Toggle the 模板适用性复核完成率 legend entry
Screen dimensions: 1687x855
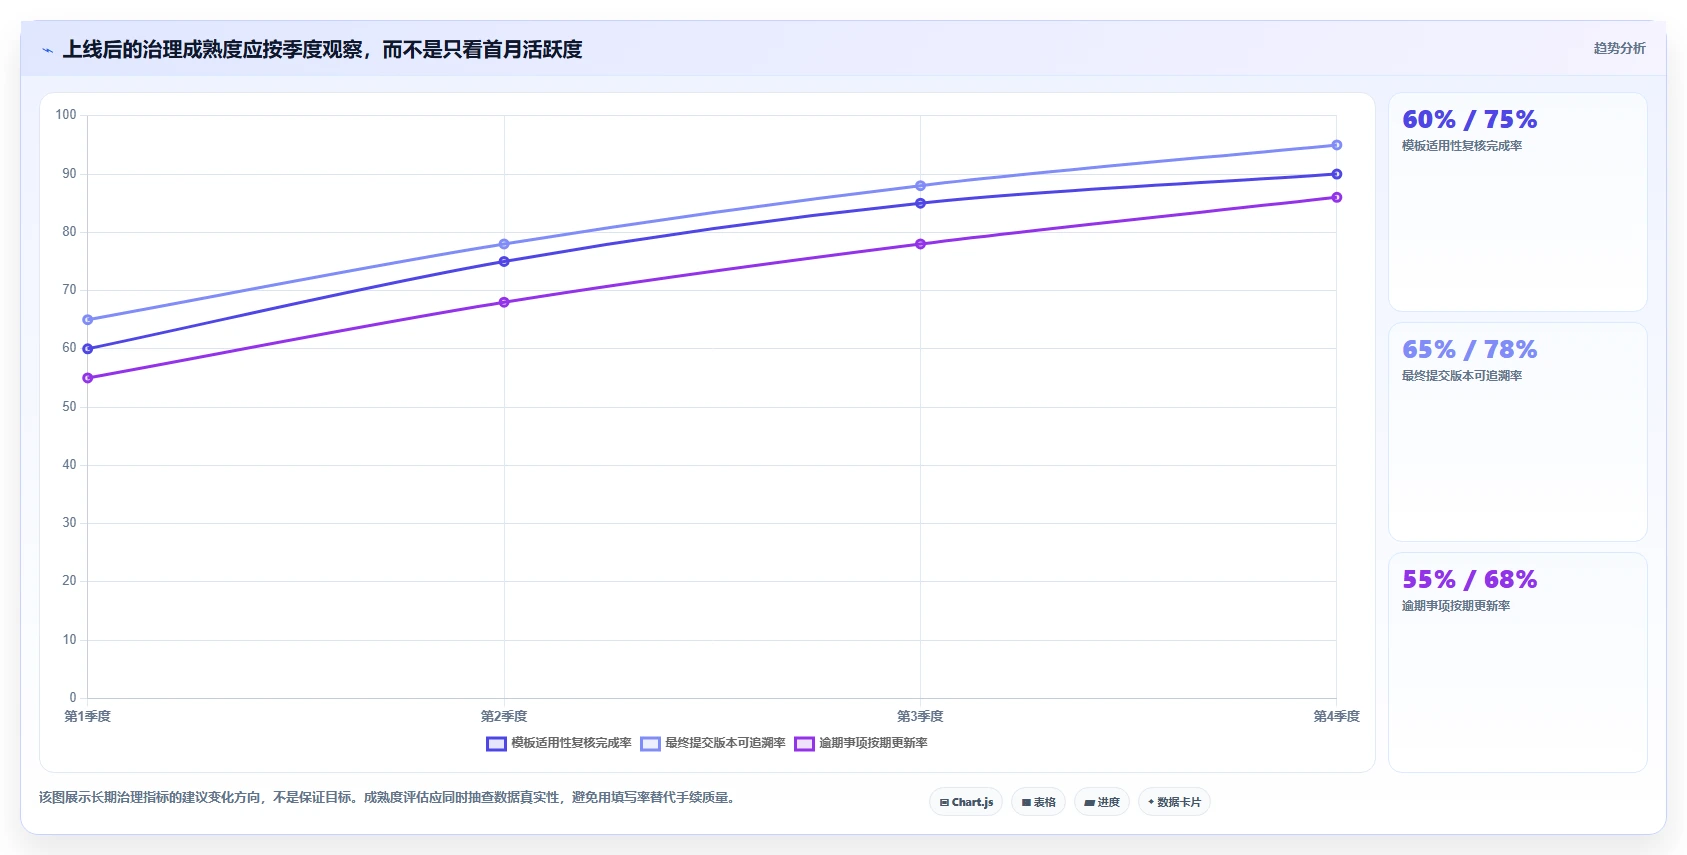[559, 743]
